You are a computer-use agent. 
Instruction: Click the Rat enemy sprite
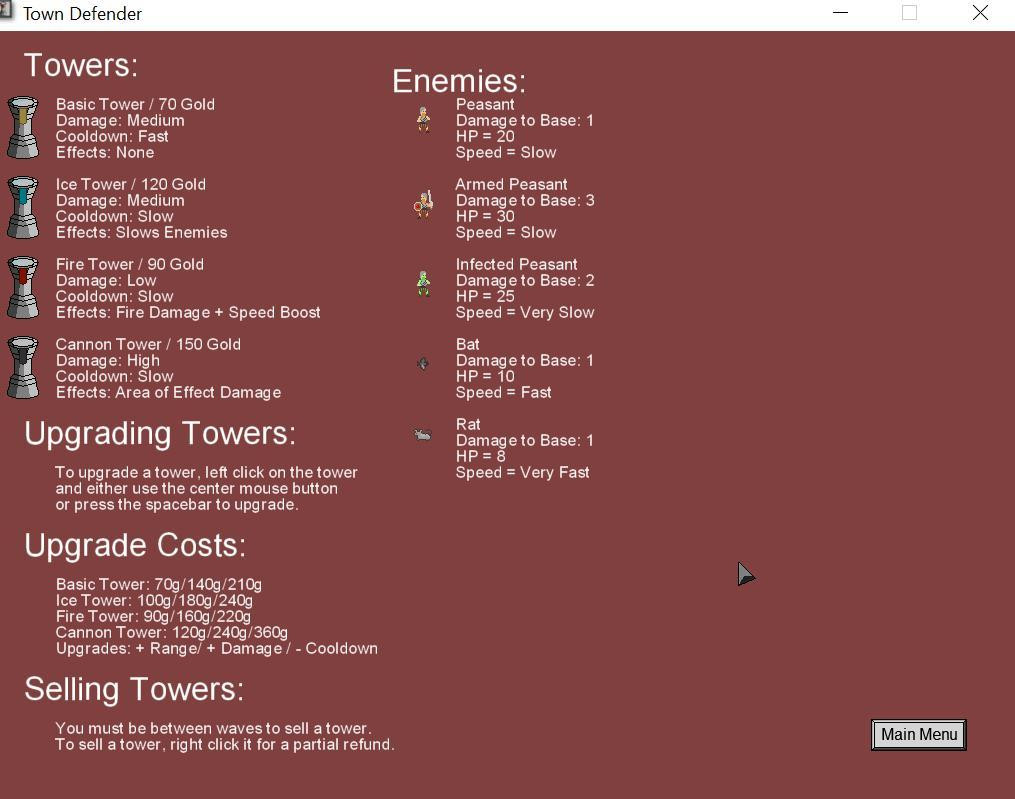coord(423,434)
